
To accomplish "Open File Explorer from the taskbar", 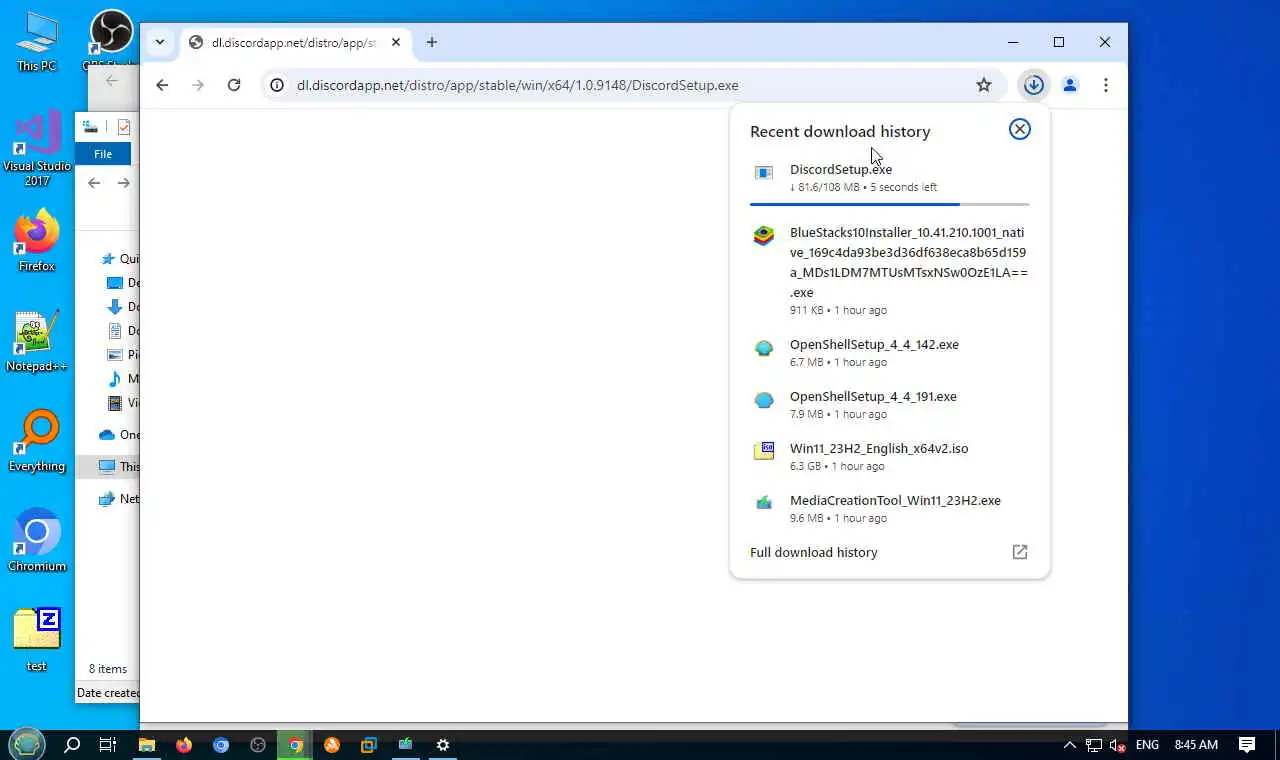I will 146,745.
